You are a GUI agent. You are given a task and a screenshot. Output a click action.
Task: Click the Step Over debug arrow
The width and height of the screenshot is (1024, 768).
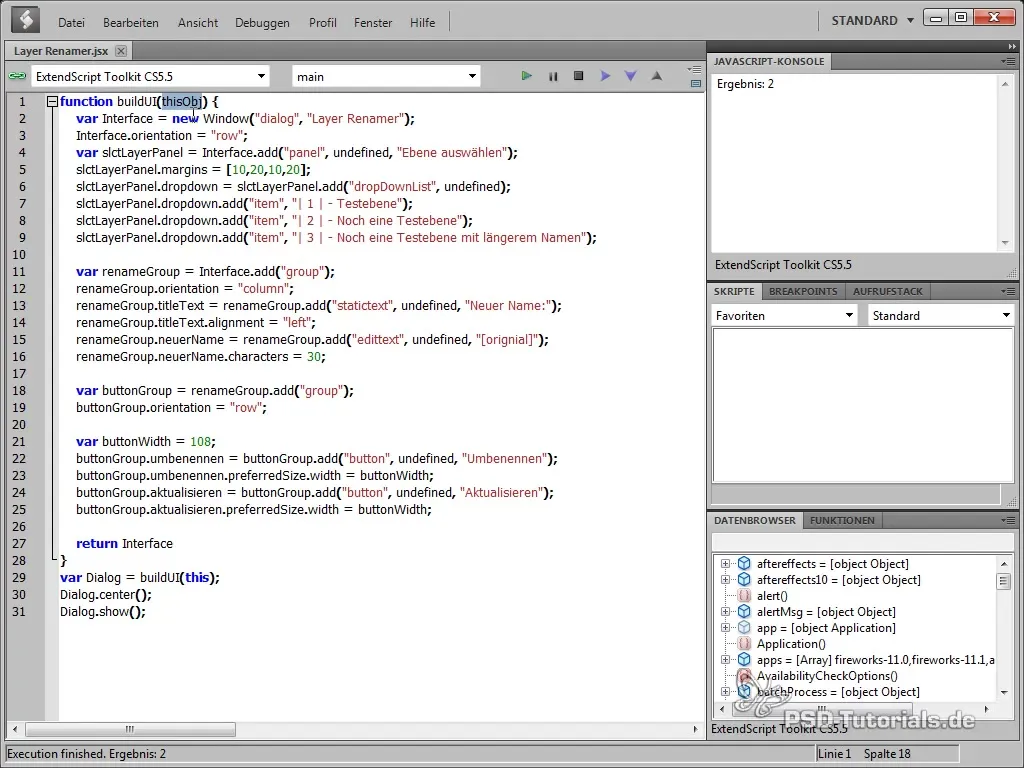pyautogui.click(x=605, y=76)
